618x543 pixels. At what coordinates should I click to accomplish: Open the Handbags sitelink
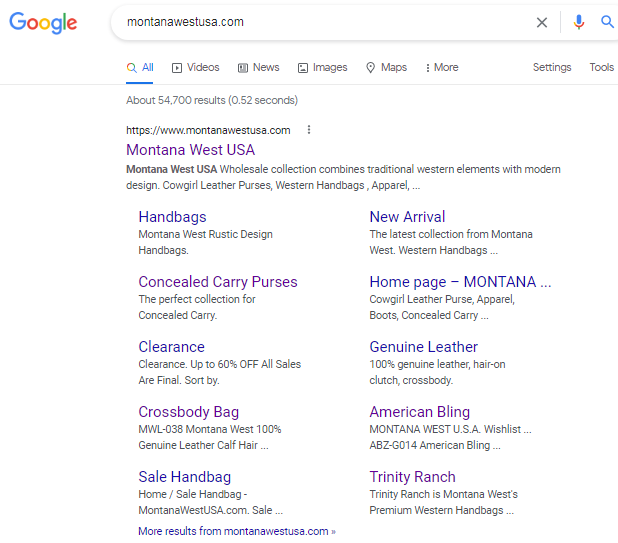pos(172,217)
